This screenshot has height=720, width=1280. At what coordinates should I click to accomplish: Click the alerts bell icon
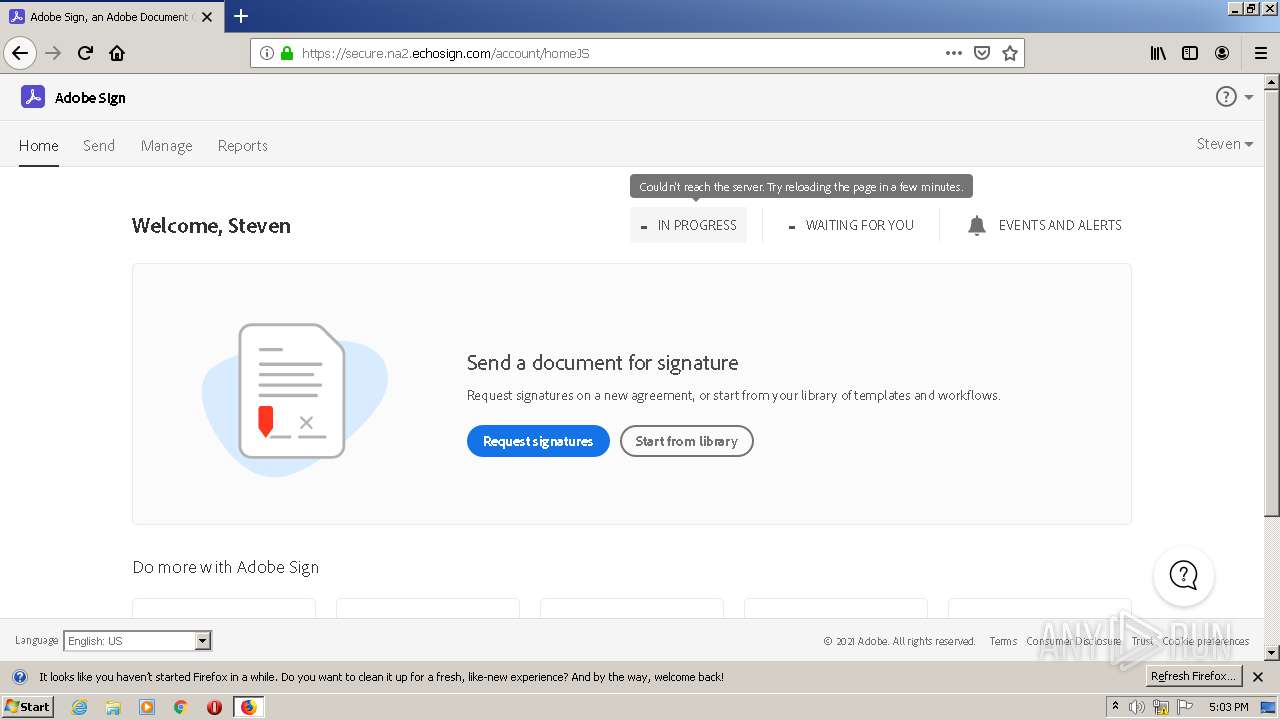(x=977, y=226)
